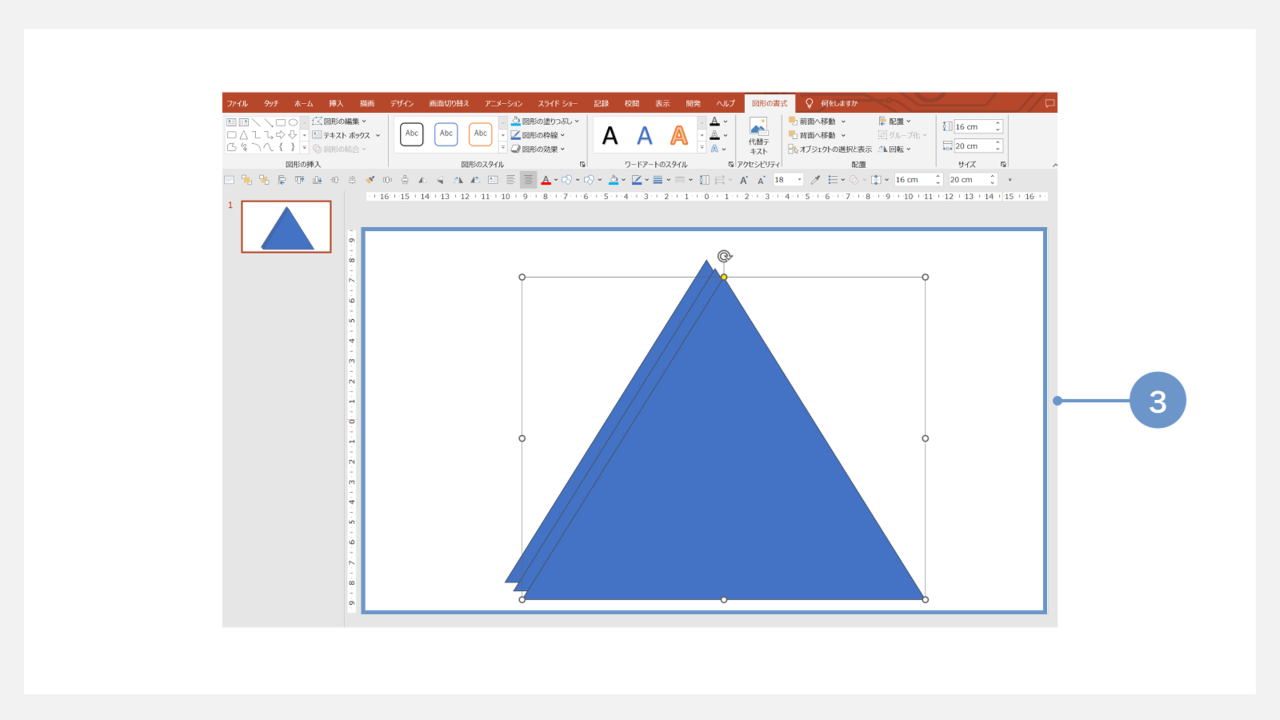Viewport: 1280px width, 720px height.
Task: Select the rectangle shape in shapes gallery
Action: 281,122
